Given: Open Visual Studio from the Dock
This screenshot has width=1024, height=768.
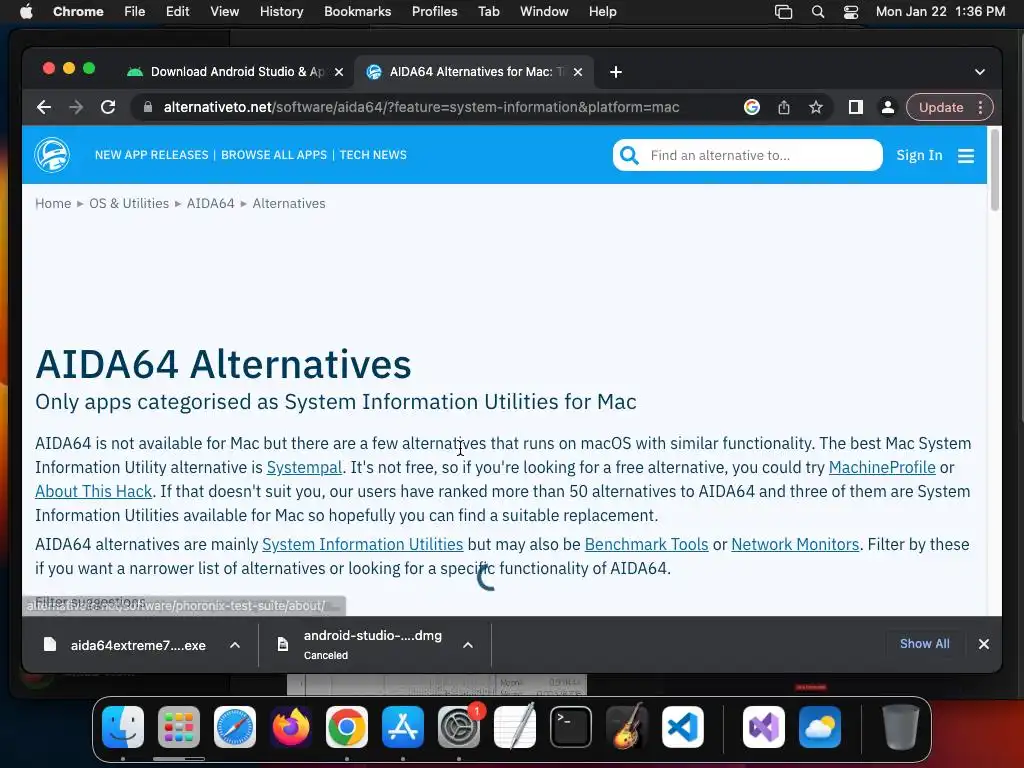Looking at the screenshot, I should 763,727.
